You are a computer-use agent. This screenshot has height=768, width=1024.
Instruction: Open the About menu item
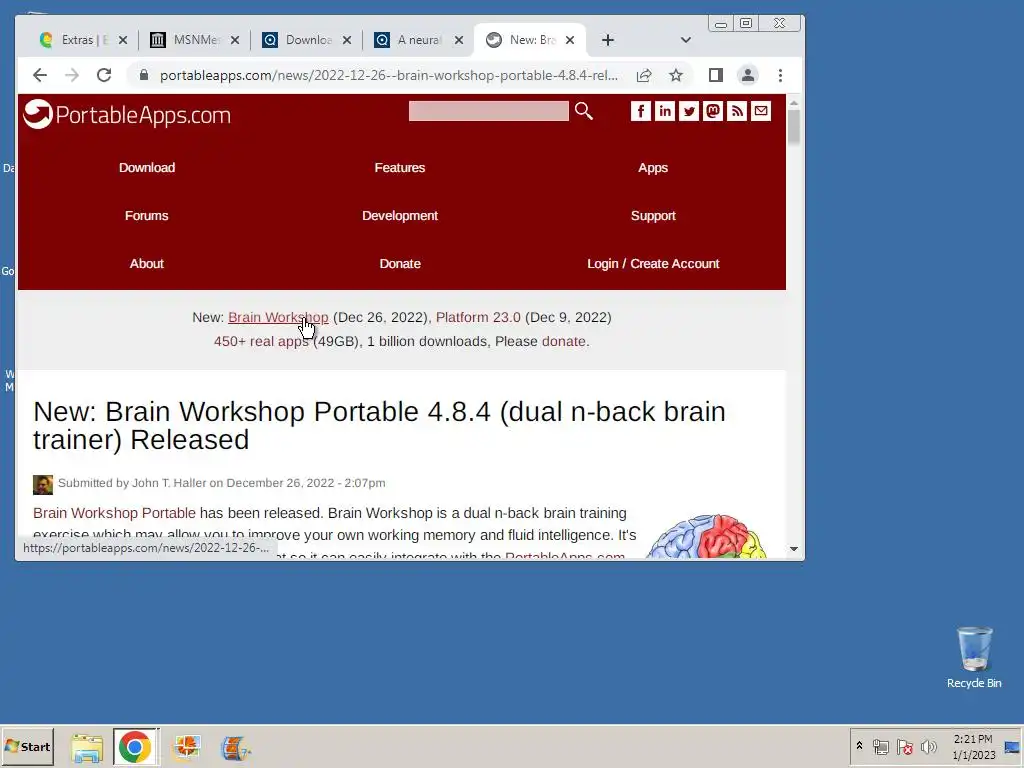(146, 264)
